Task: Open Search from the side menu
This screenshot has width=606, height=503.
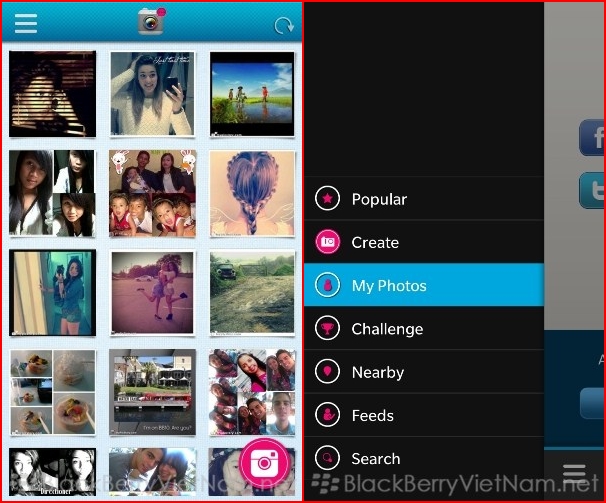Action: (375, 458)
